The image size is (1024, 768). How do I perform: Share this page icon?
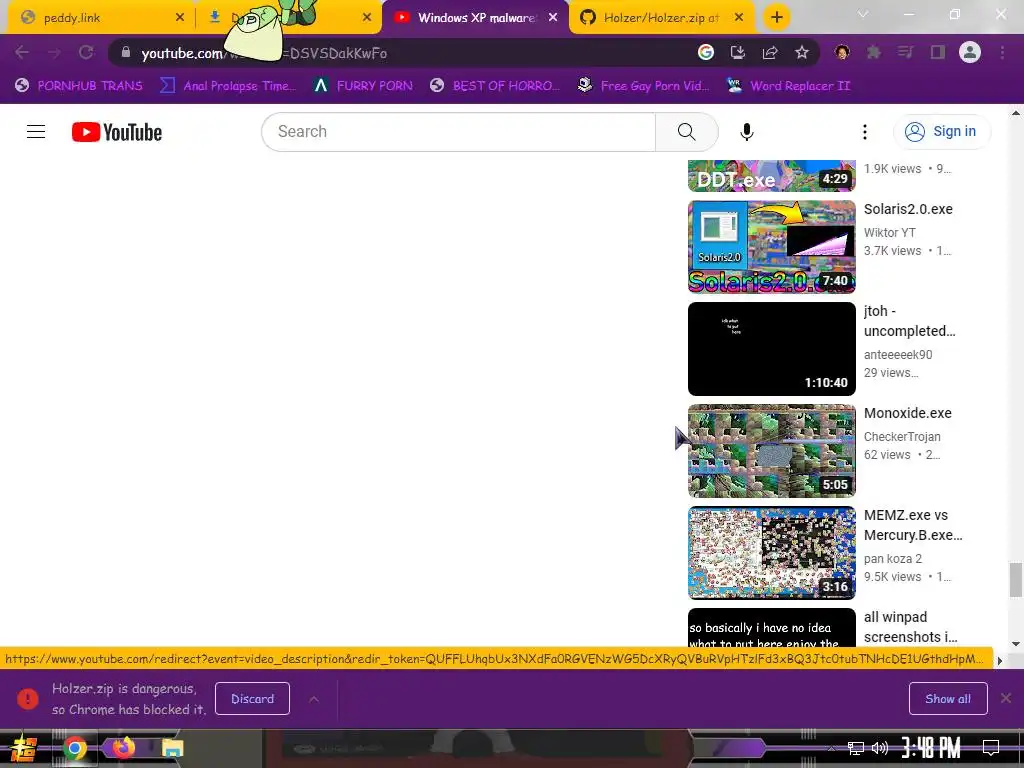tap(770, 53)
